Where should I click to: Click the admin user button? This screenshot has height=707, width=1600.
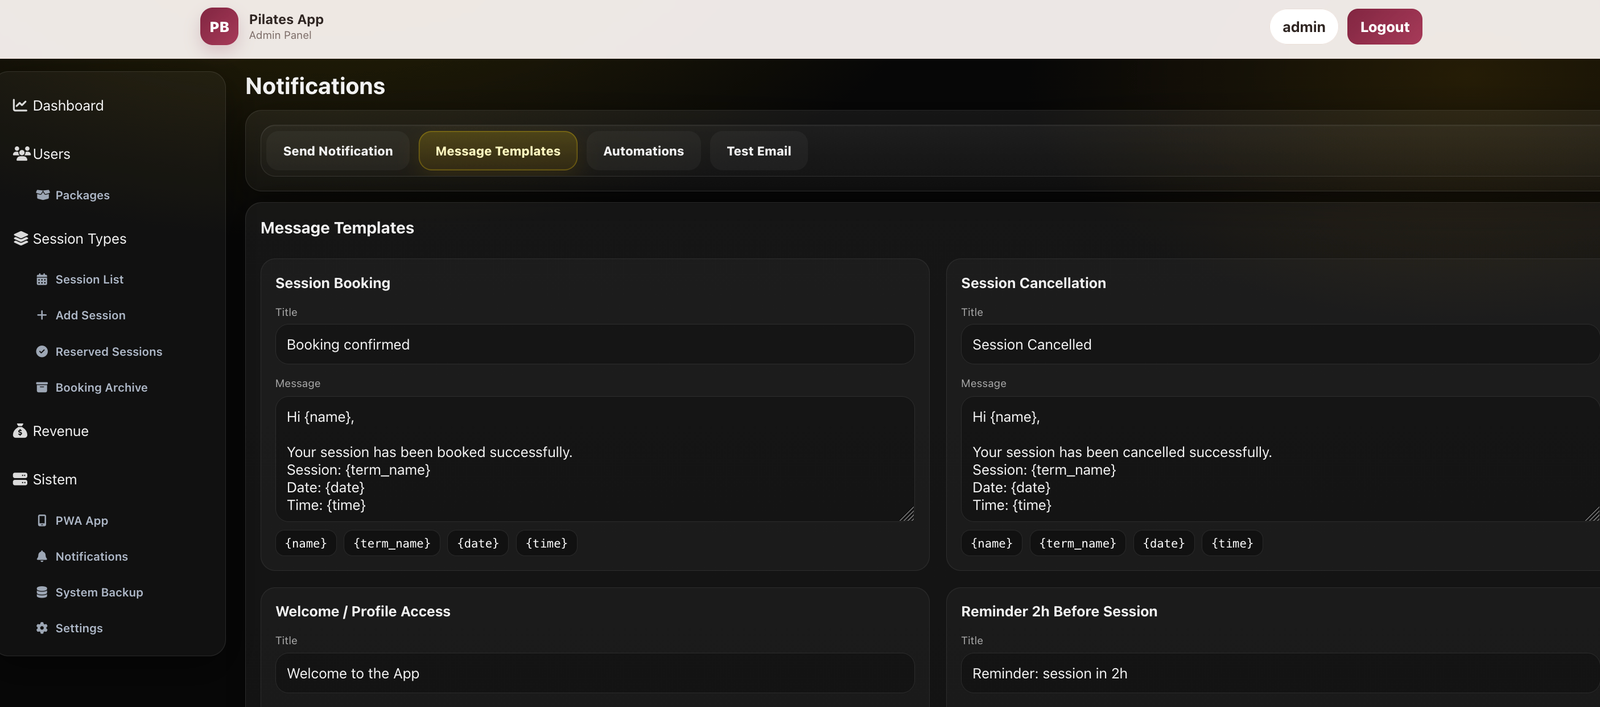coord(1304,27)
